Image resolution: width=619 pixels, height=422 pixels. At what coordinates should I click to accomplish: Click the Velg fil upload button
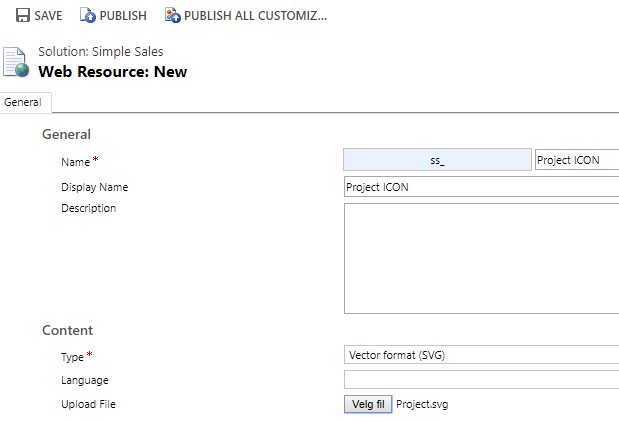pyautogui.click(x=367, y=404)
